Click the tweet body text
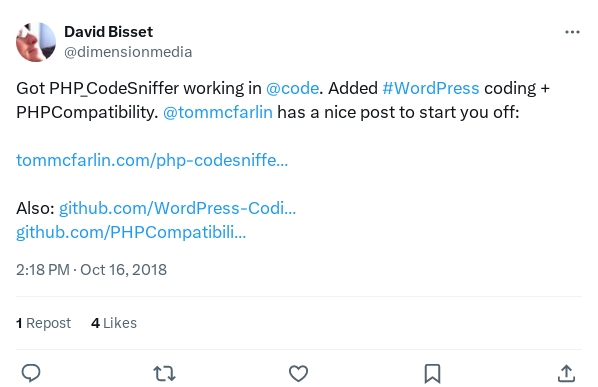 283,100
